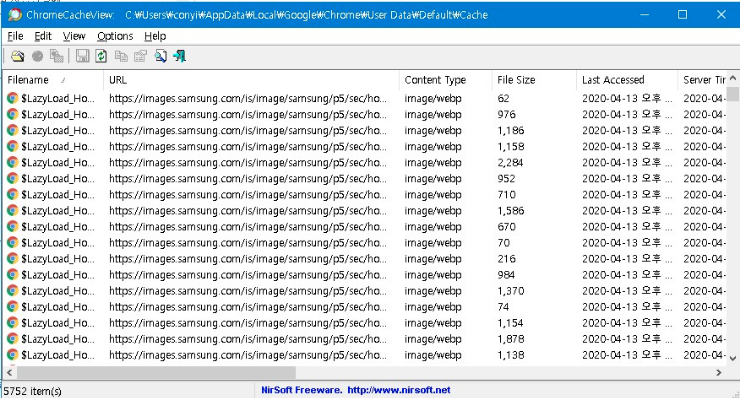Screen dimensions: 741x398
Task: Click the grayed-out stop circle toolbar icon
Action: (37, 56)
